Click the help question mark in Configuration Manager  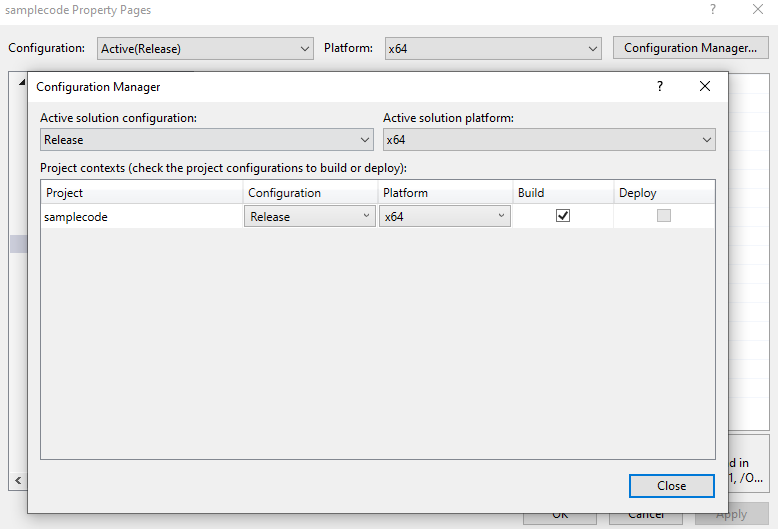659,87
